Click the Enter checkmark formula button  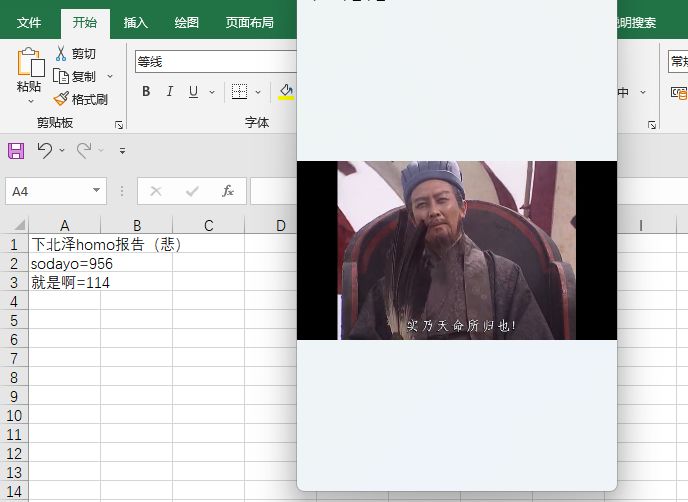tap(192, 191)
